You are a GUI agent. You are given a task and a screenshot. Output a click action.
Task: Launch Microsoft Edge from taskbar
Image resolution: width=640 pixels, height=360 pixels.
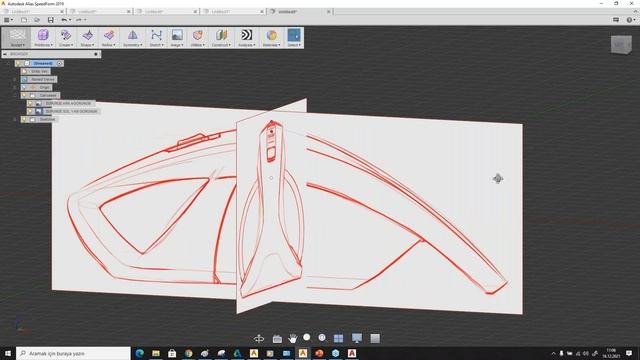point(140,353)
